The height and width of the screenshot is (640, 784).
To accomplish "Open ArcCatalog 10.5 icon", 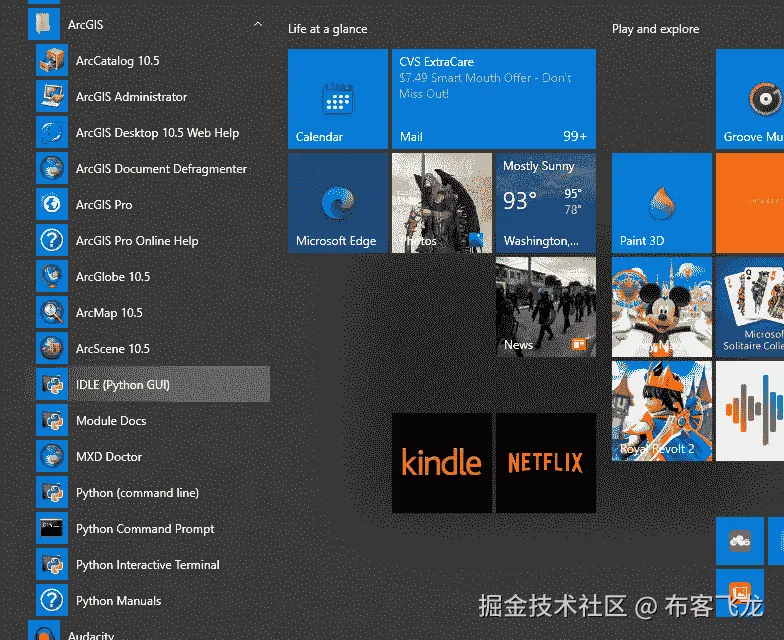I will [x=52, y=60].
